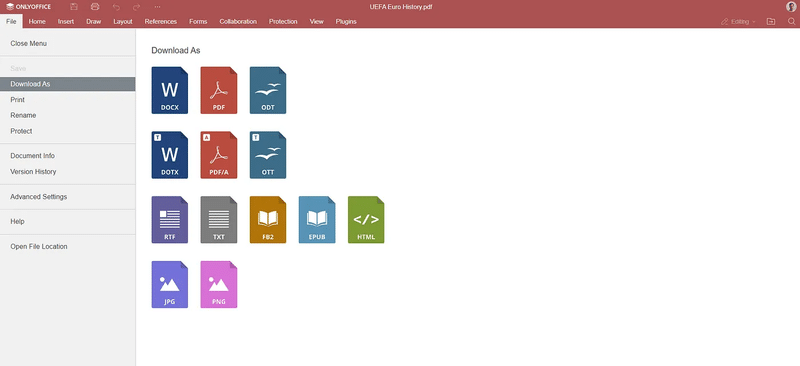Download as FB2 e-book
The image size is (800, 366).
pyautogui.click(x=268, y=220)
